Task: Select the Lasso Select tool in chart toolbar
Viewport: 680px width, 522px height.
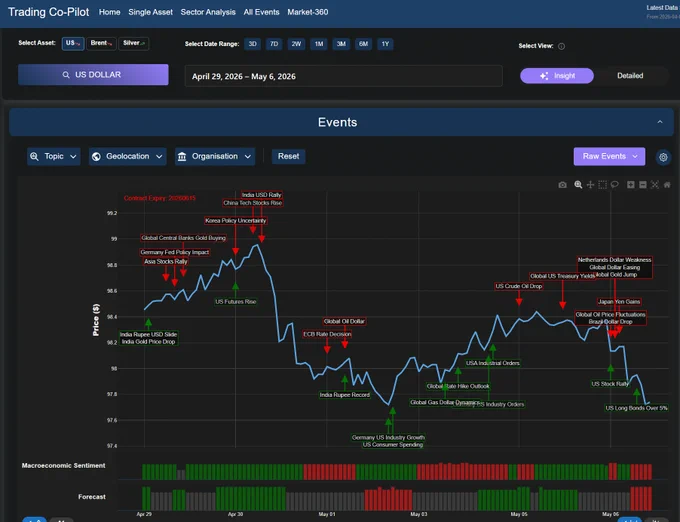Action: click(x=615, y=185)
